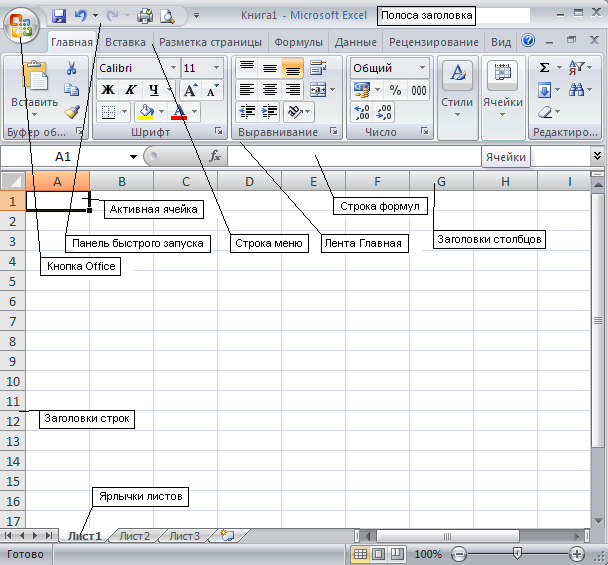Switch to sheet Лист2

point(134,536)
